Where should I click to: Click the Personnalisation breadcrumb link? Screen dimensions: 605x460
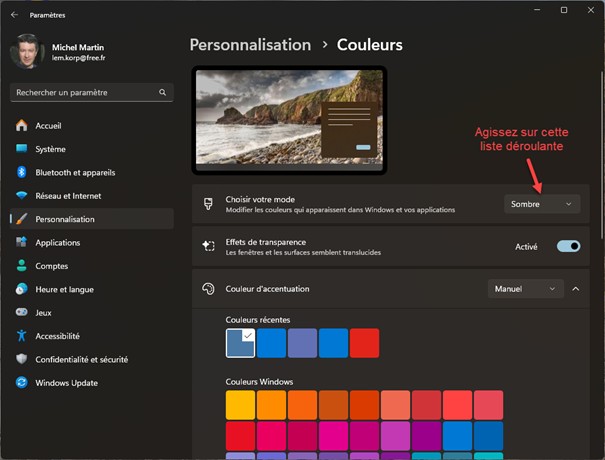coord(250,45)
